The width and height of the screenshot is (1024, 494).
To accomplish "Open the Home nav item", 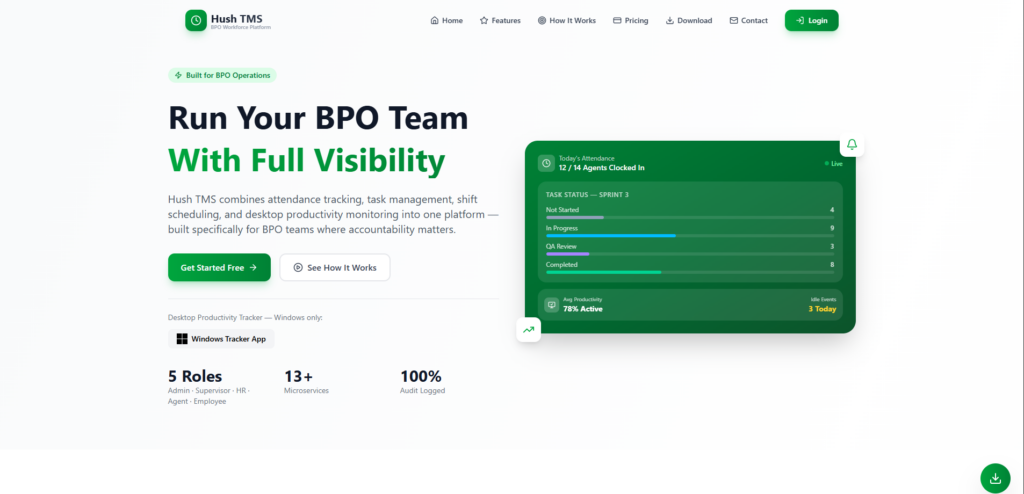I will (x=447, y=21).
